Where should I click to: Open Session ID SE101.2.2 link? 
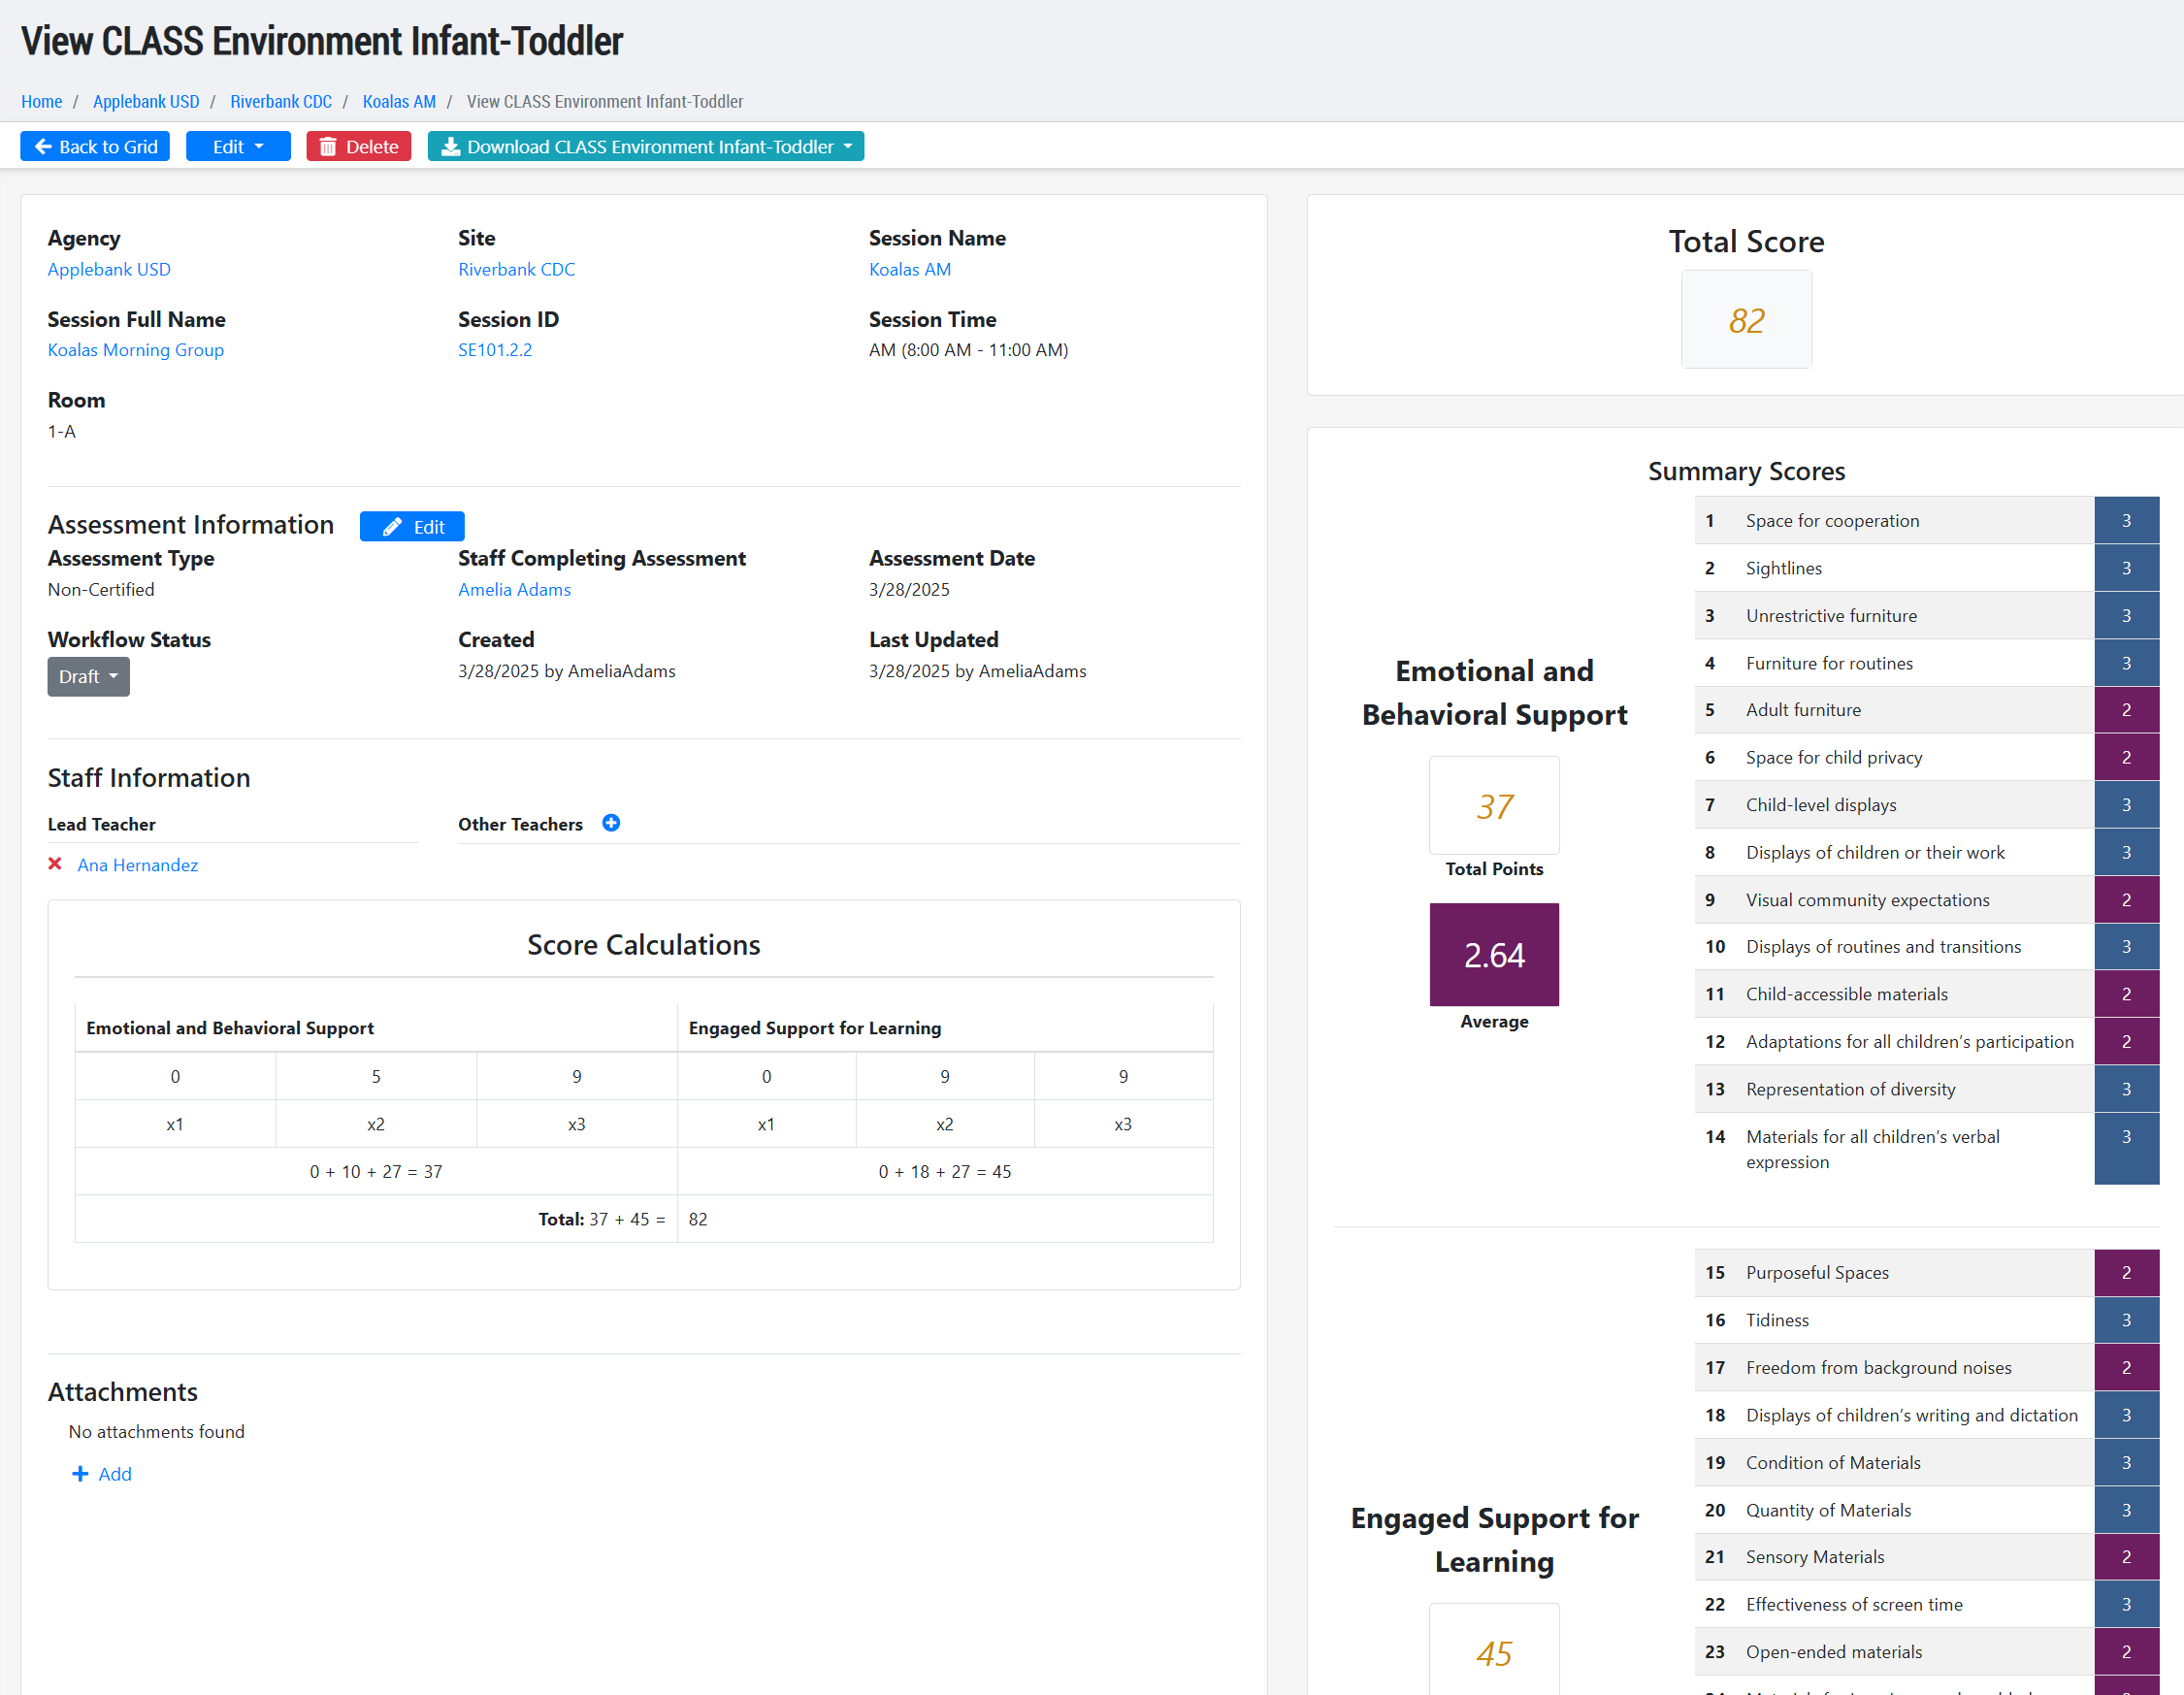click(x=494, y=350)
